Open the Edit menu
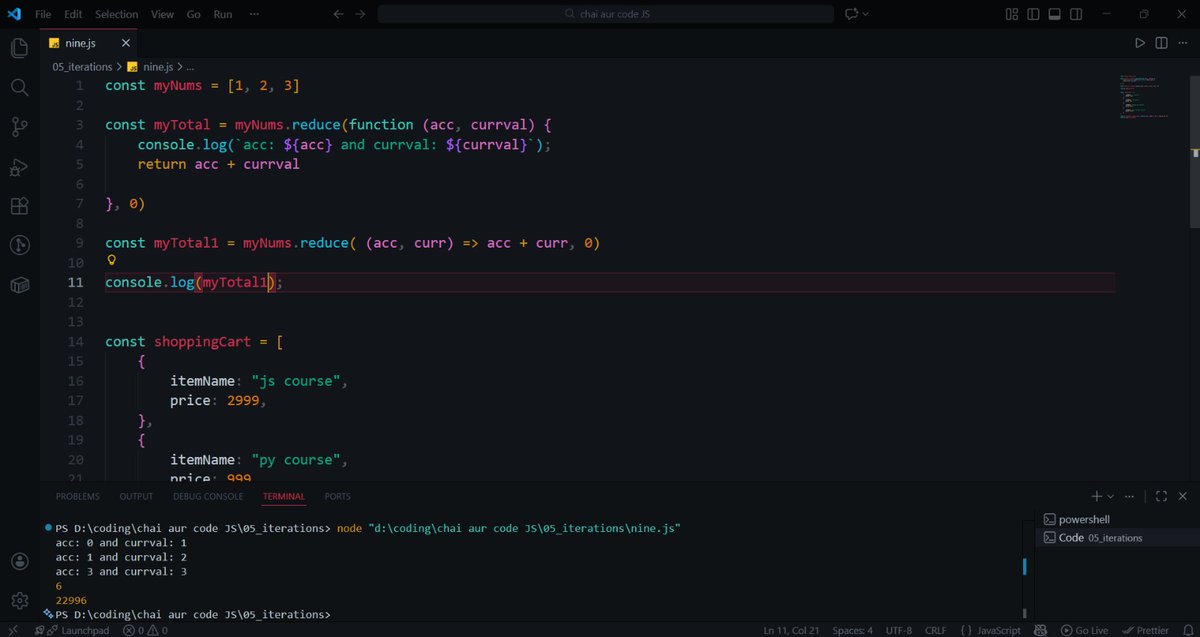 coord(73,15)
